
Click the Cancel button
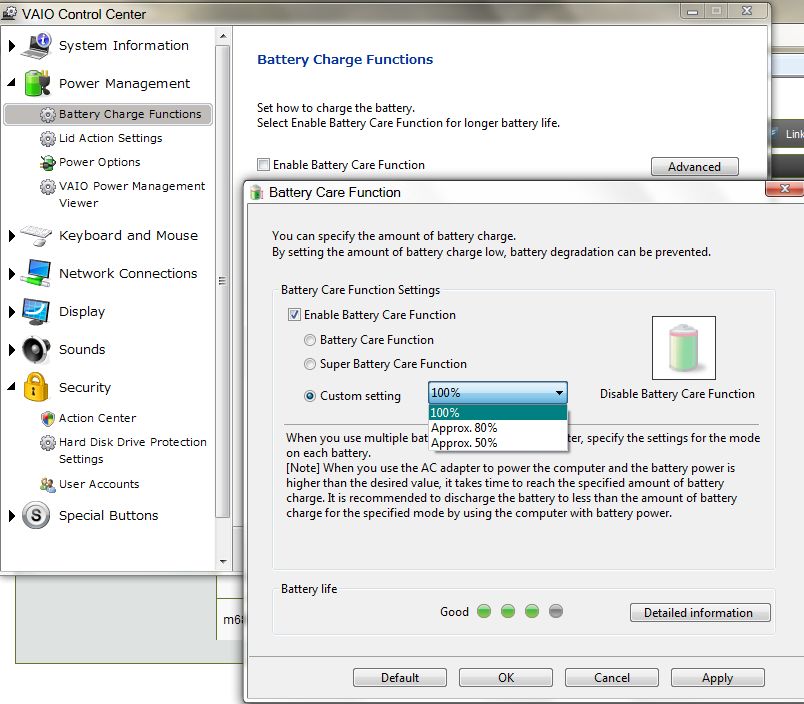[x=612, y=678]
